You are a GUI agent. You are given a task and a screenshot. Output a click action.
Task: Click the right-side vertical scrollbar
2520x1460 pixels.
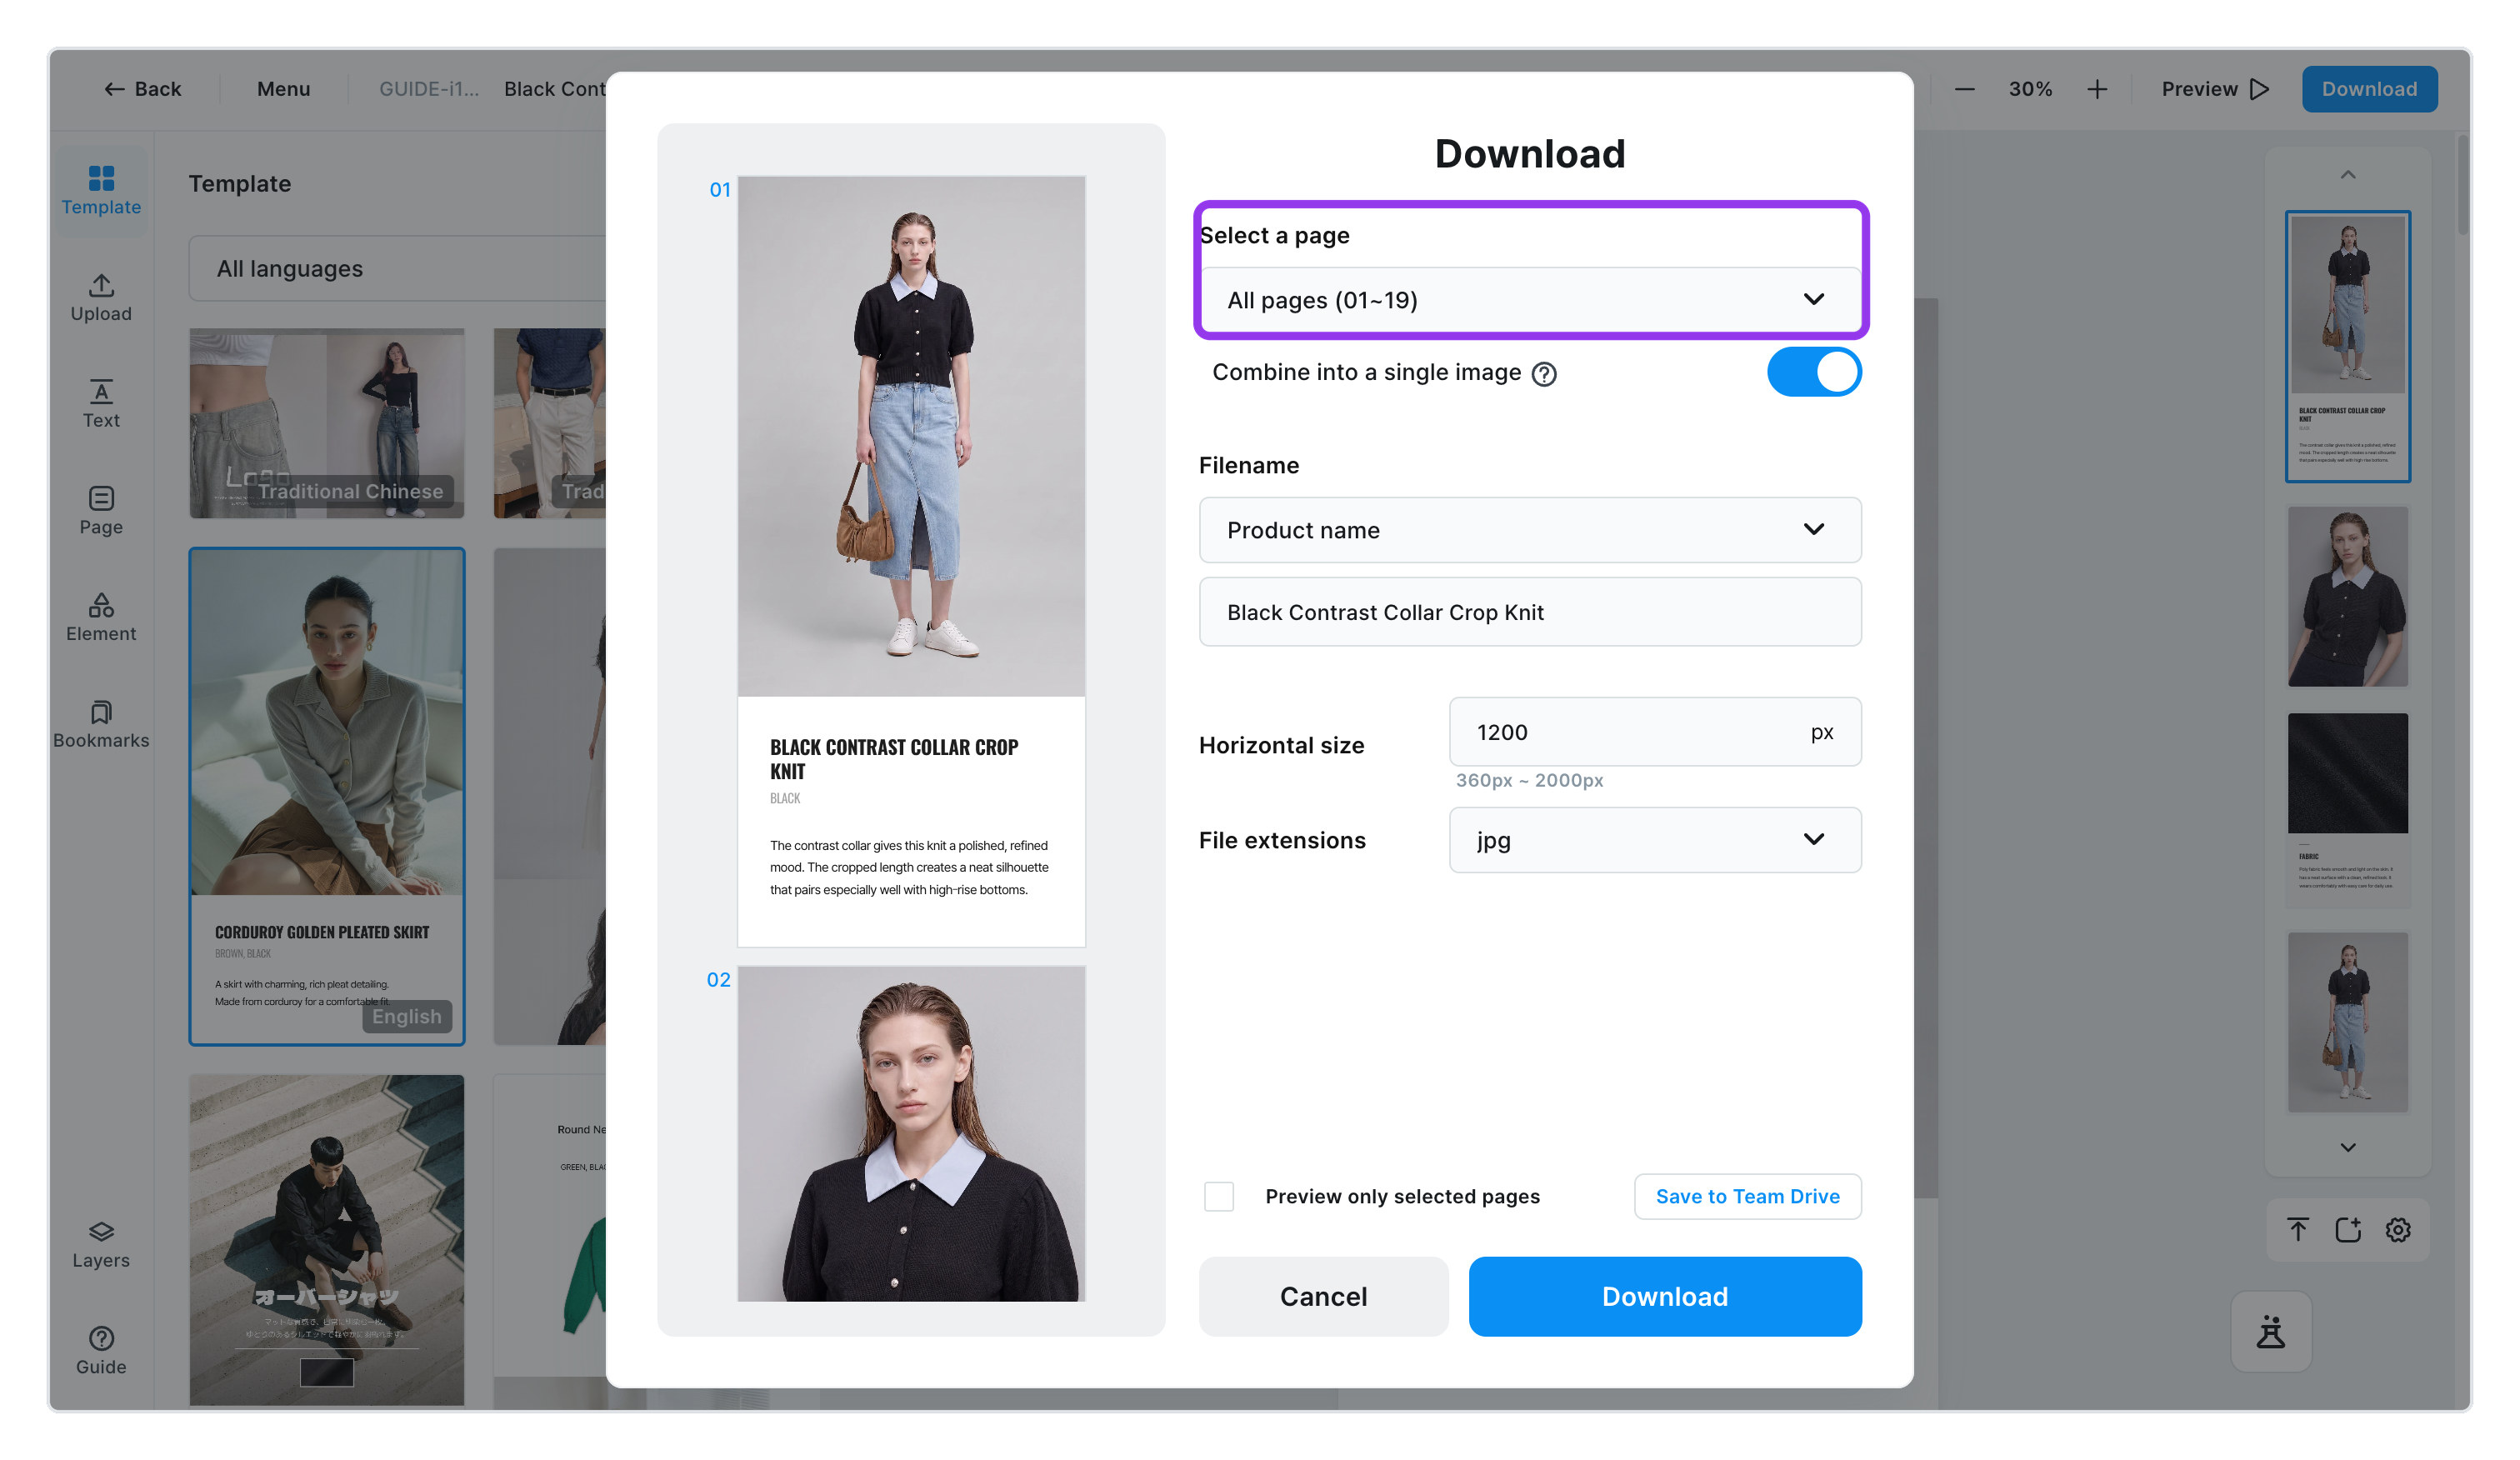(2464, 186)
